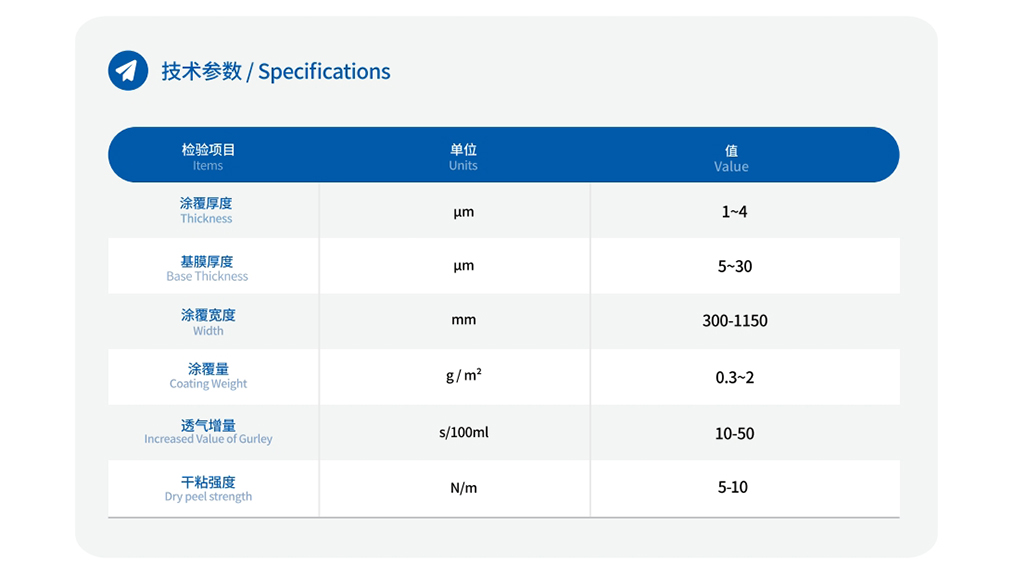Click the N/m unit cell
This screenshot has width=1013, height=576.
(464, 488)
